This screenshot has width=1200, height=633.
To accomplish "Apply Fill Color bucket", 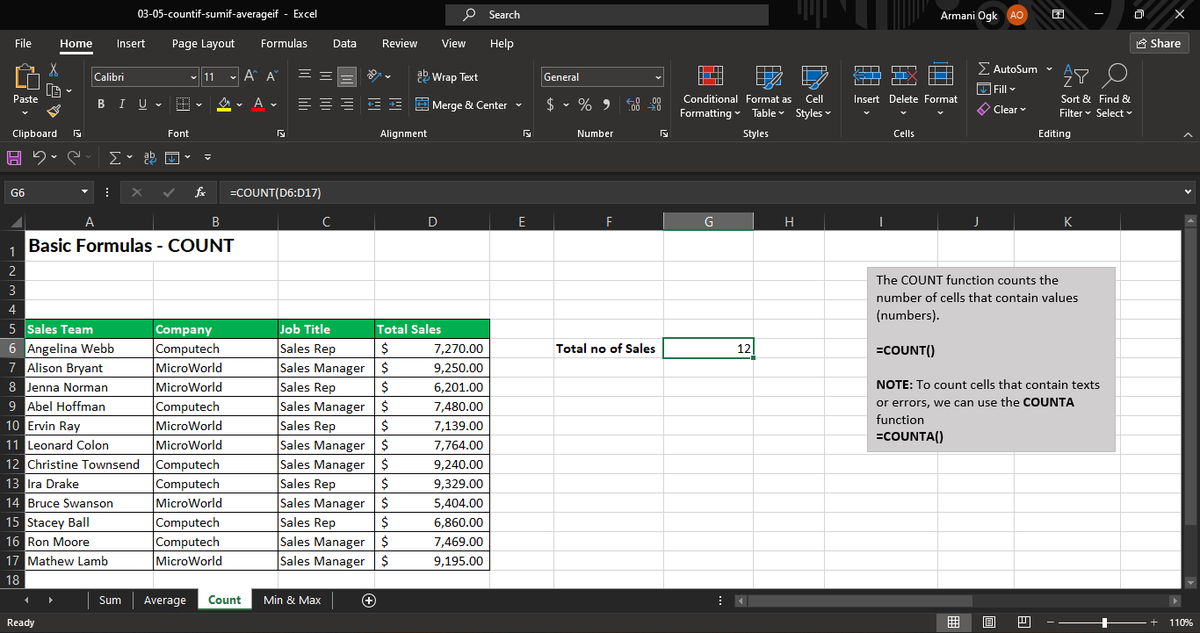I will (x=226, y=105).
